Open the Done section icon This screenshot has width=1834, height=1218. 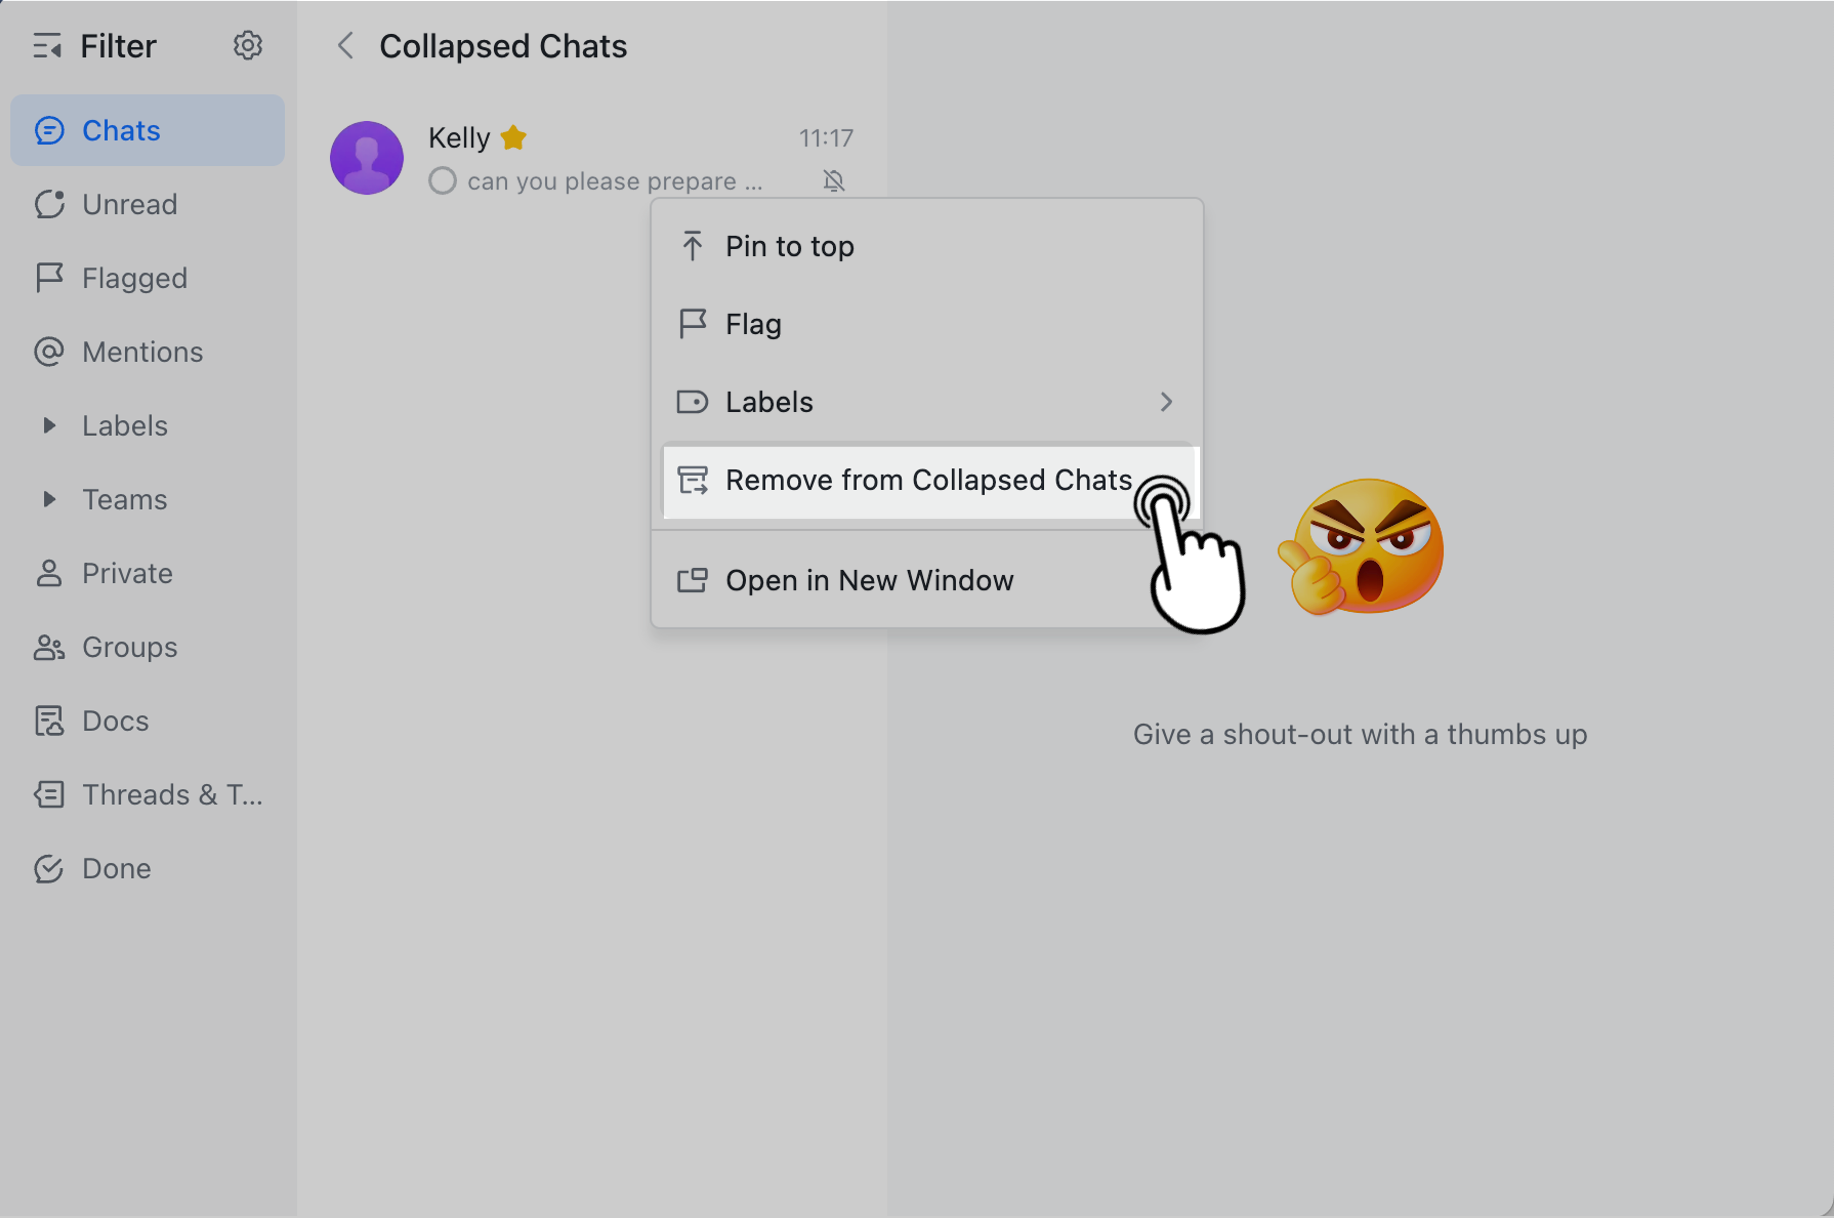pos(49,868)
